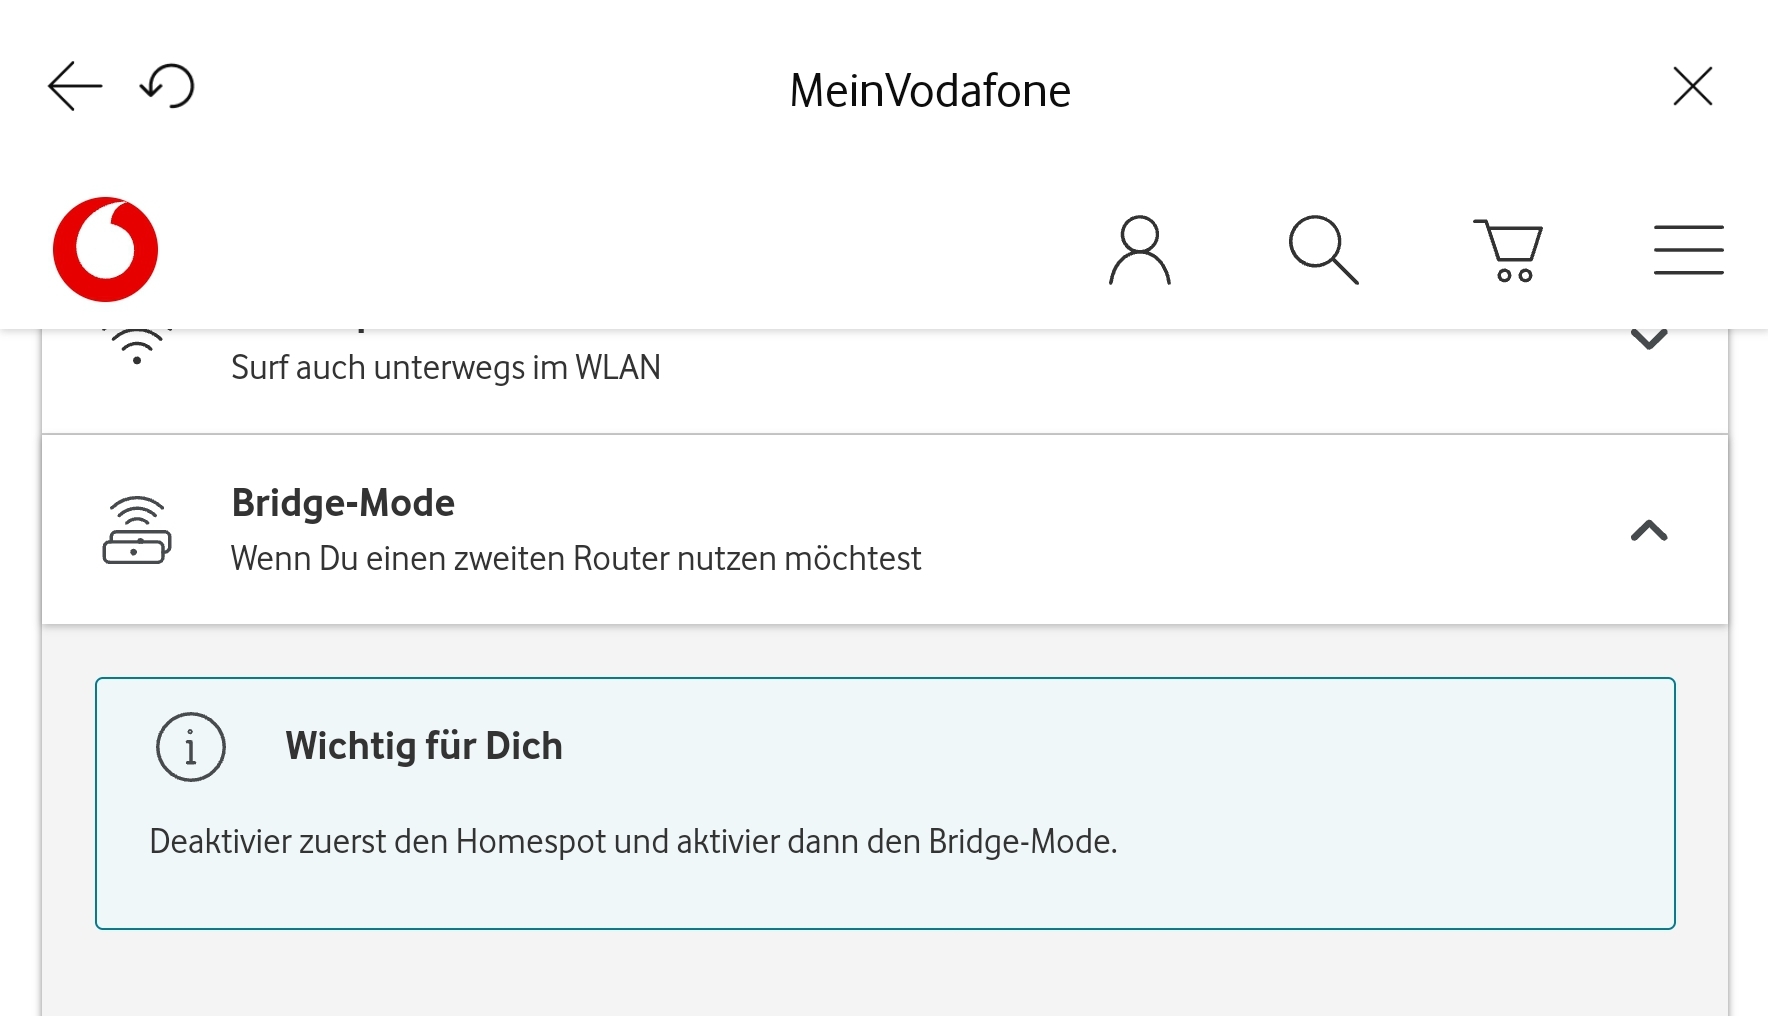Viewport: 1768px width, 1016px height.
Task: Click the 'Wichtig für Dich' heading
Action: tap(424, 746)
